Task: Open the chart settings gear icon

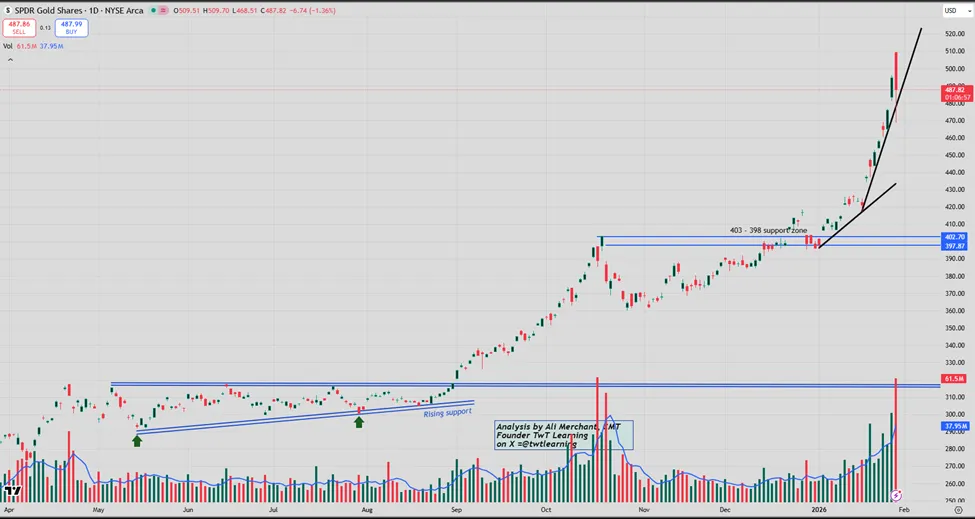Action: 958,510
